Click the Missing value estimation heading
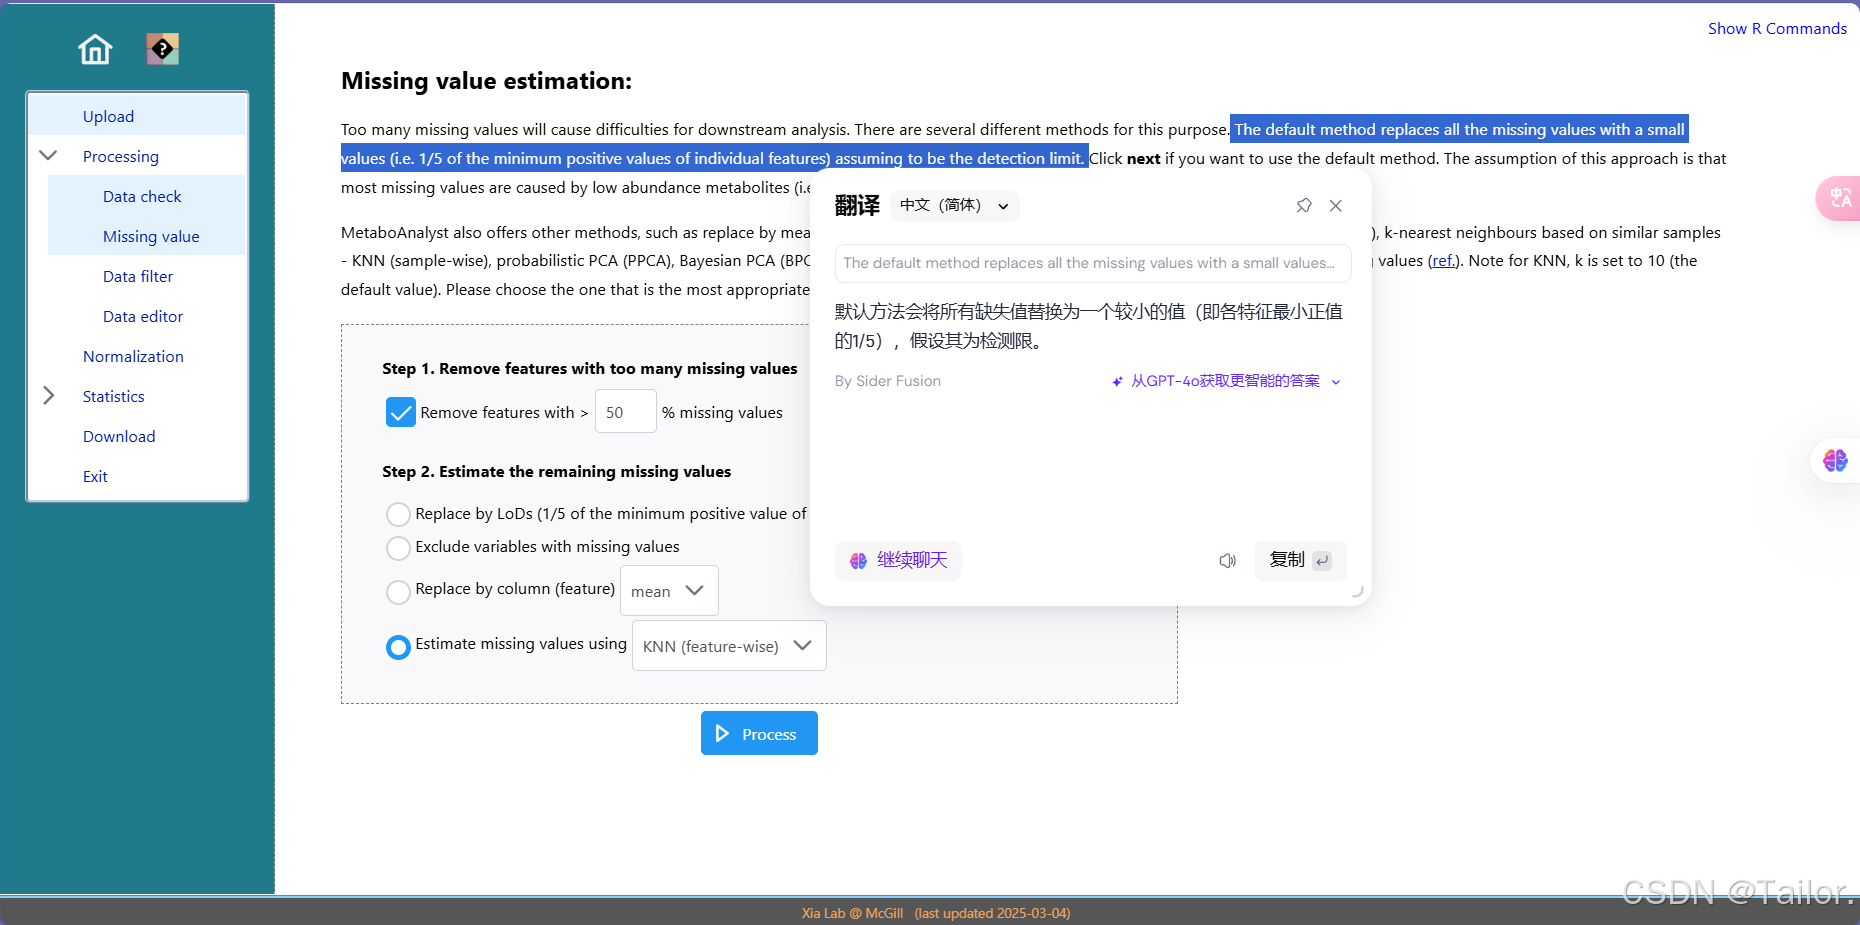Screen dimensions: 1860x925 (486, 81)
